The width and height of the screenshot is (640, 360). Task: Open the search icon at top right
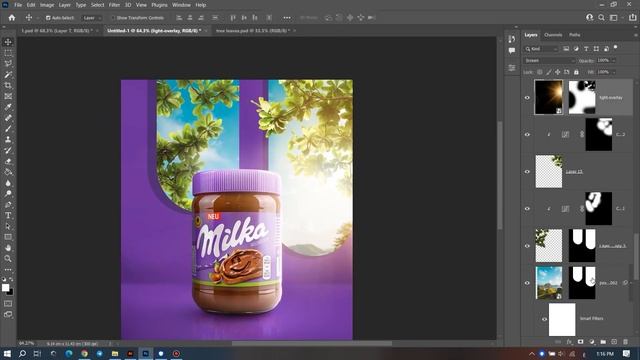click(601, 18)
